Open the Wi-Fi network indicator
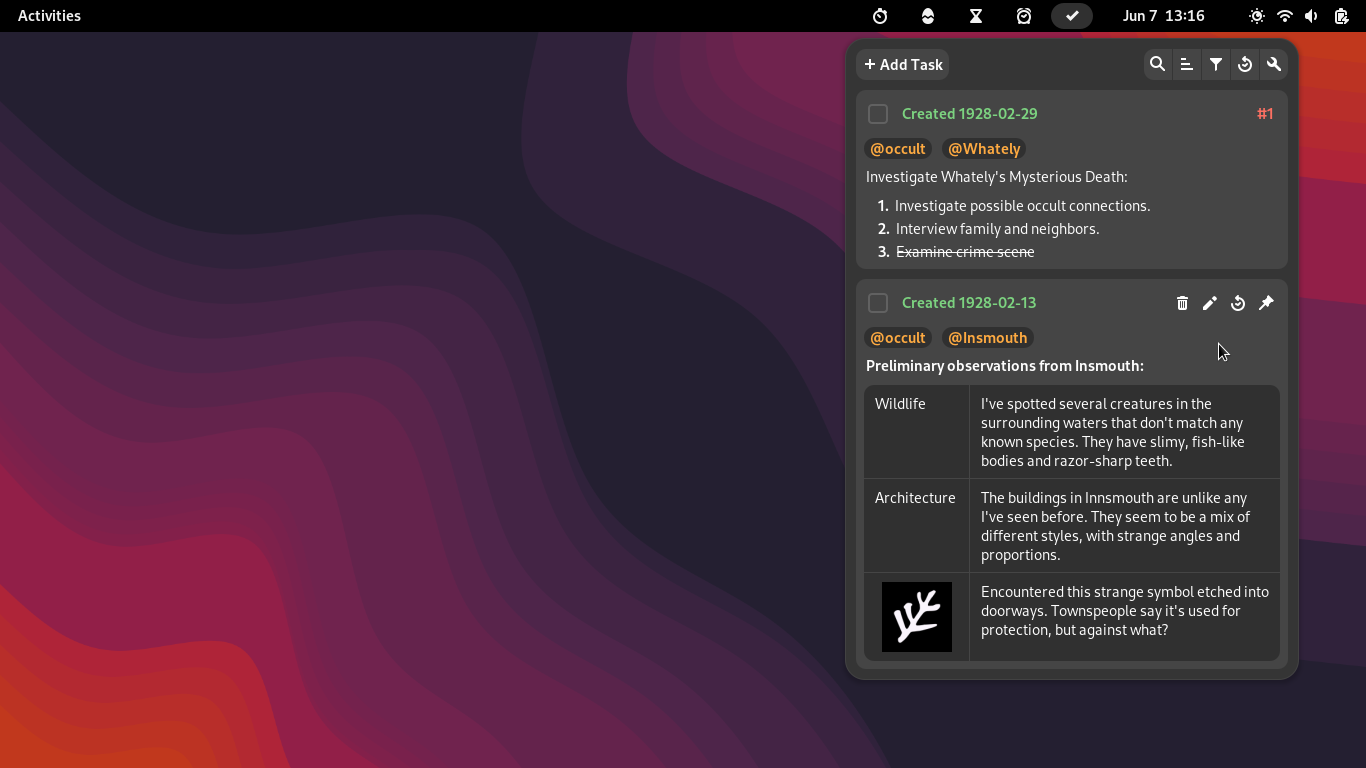Screen dimensions: 1366x768 tap(1285, 16)
